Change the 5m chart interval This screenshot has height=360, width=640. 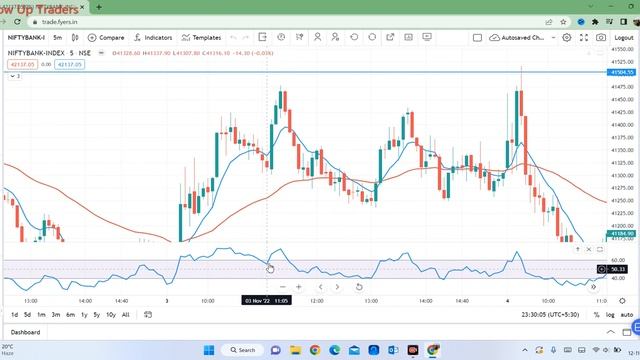58,38
